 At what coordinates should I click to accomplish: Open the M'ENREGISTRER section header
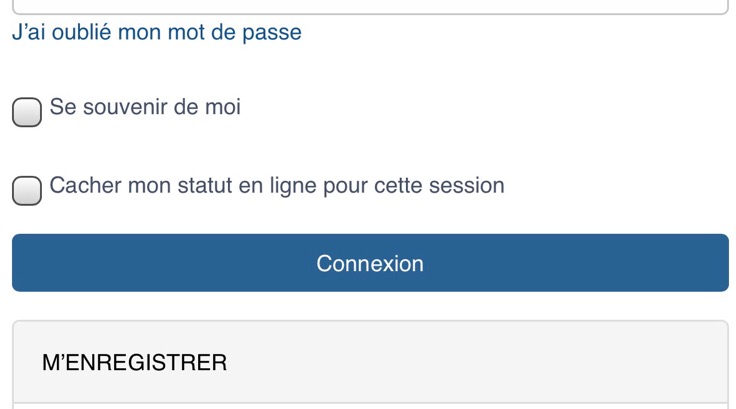pyautogui.click(x=135, y=362)
